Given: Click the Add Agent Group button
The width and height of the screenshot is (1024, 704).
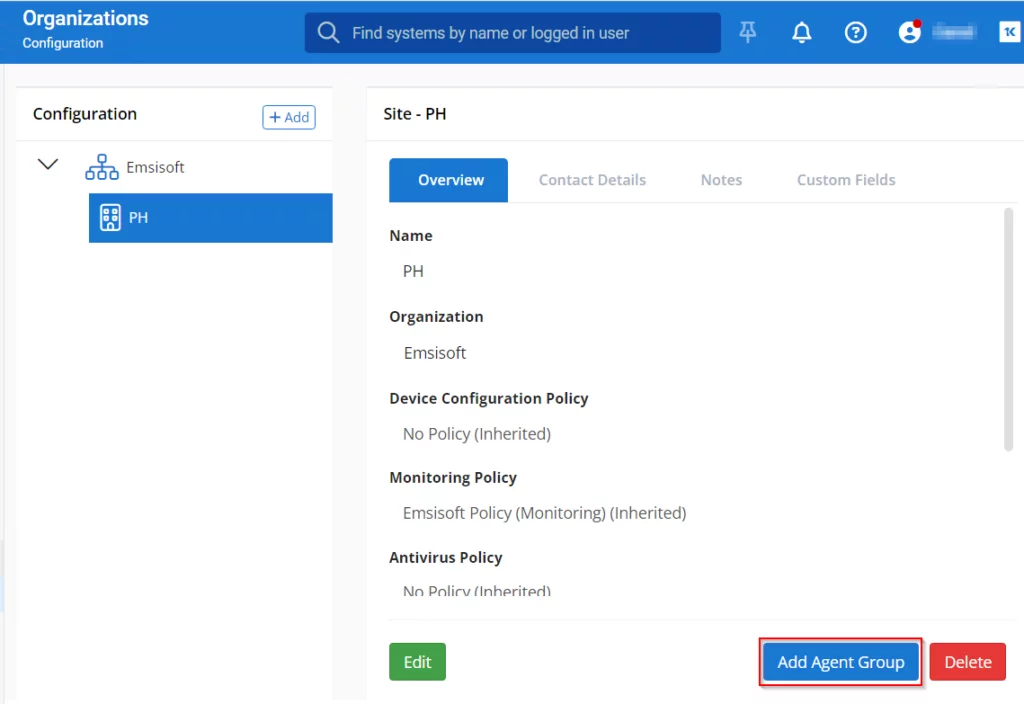Looking at the screenshot, I should coord(840,662).
